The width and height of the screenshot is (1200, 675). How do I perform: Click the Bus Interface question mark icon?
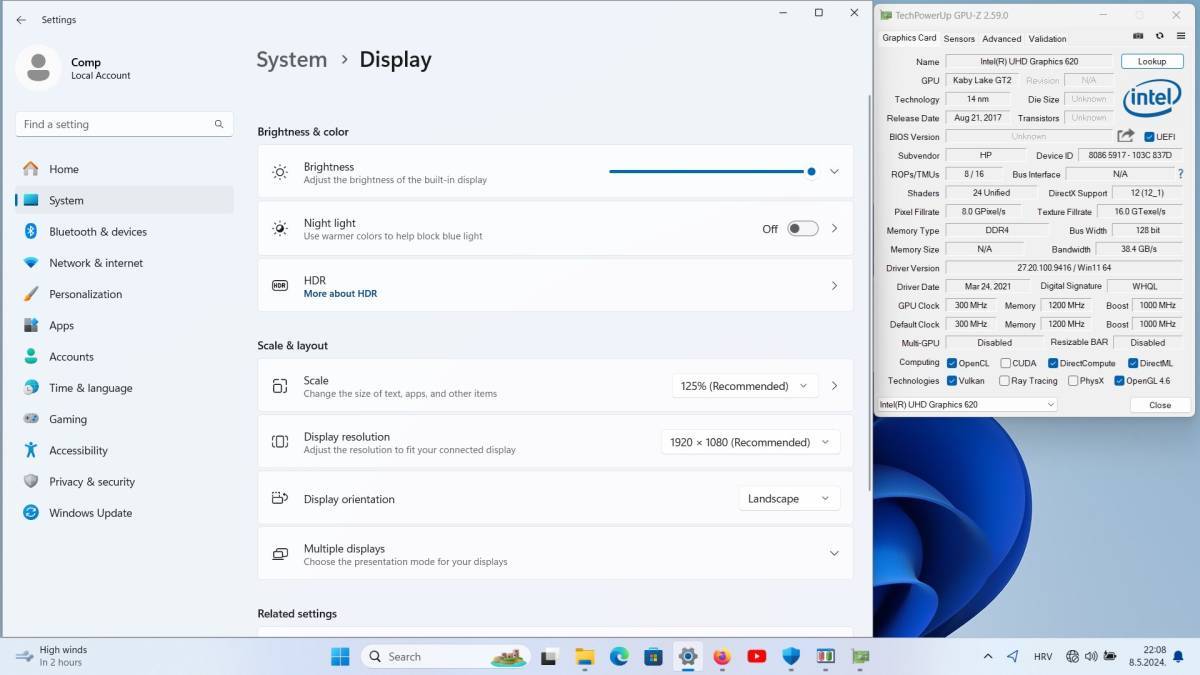point(1180,174)
